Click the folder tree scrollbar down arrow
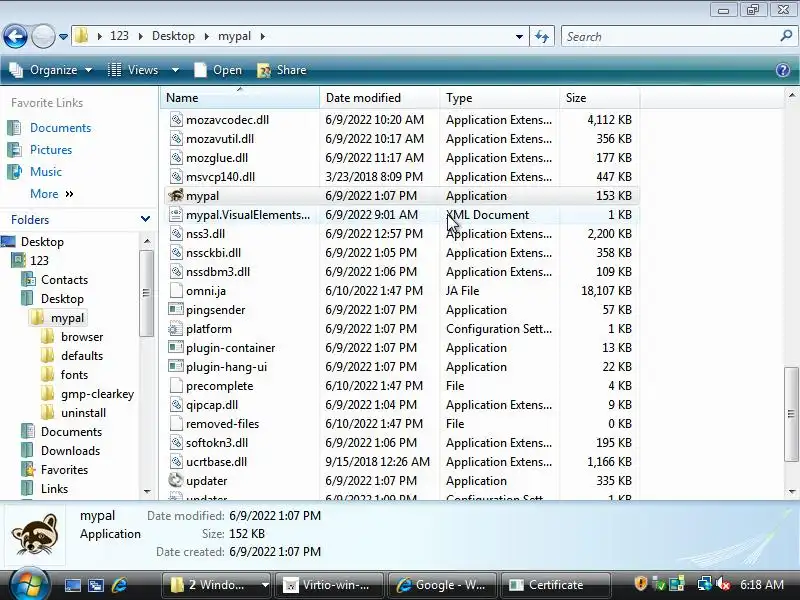This screenshot has height=600, width=800. click(147, 491)
